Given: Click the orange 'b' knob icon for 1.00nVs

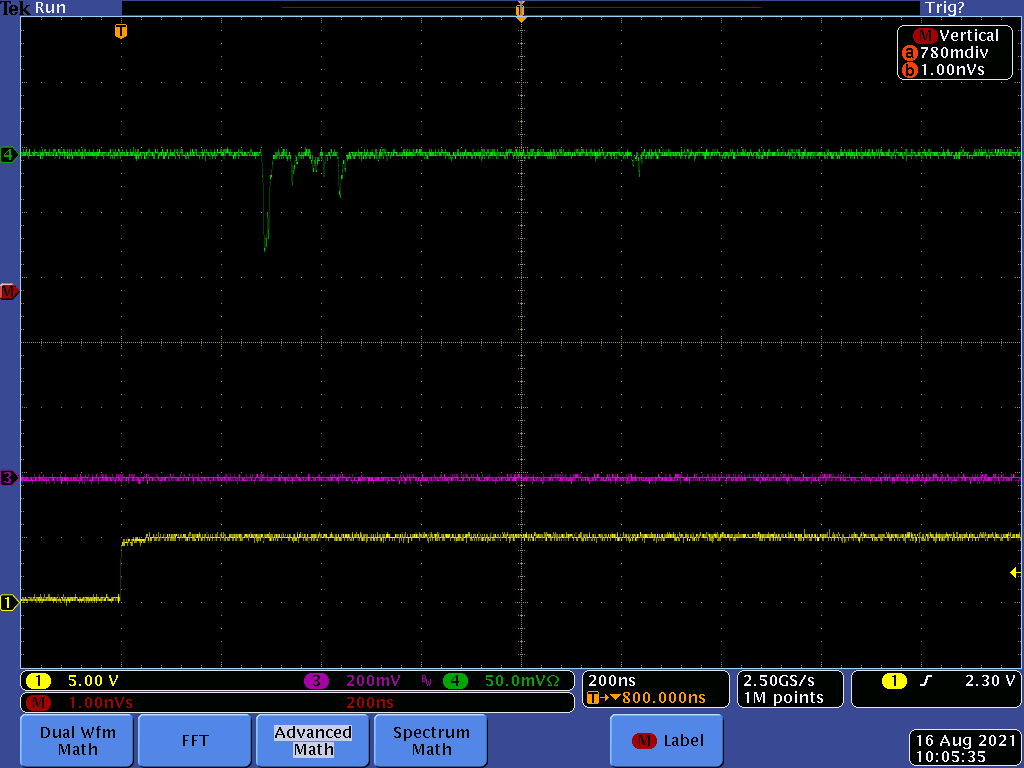Looking at the screenshot, I should (x=909, y=70).
